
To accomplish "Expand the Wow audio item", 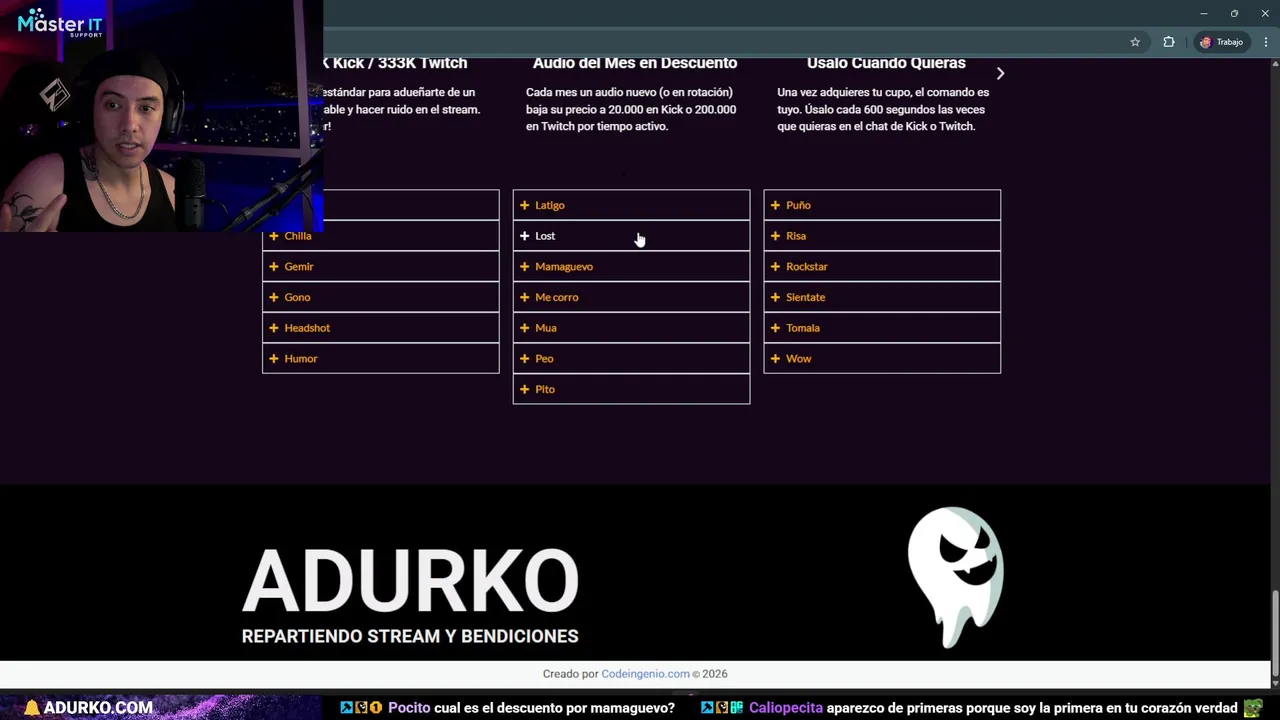I will (882, 359).
